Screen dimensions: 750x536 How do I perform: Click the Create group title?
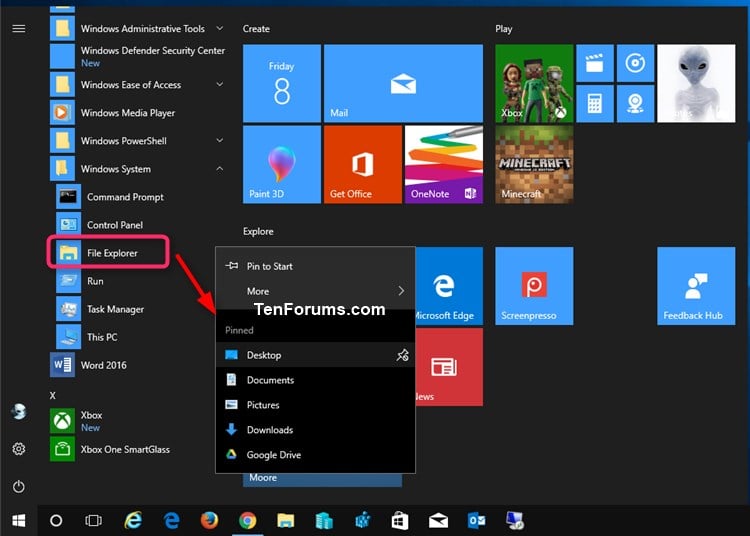[256, 29]
